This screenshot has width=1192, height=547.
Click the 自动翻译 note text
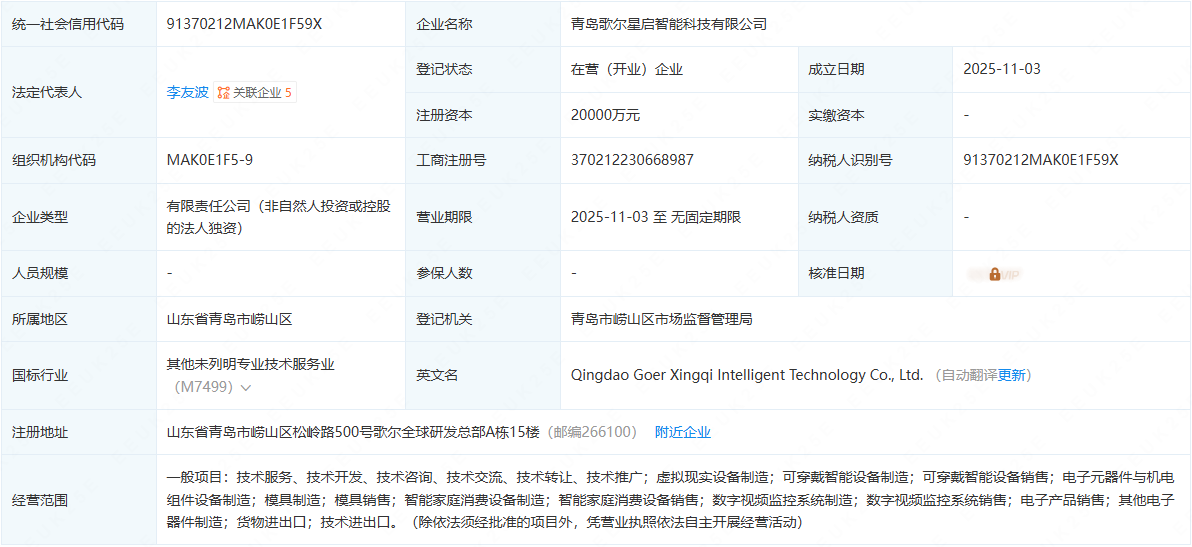click(x=969, y=375)
